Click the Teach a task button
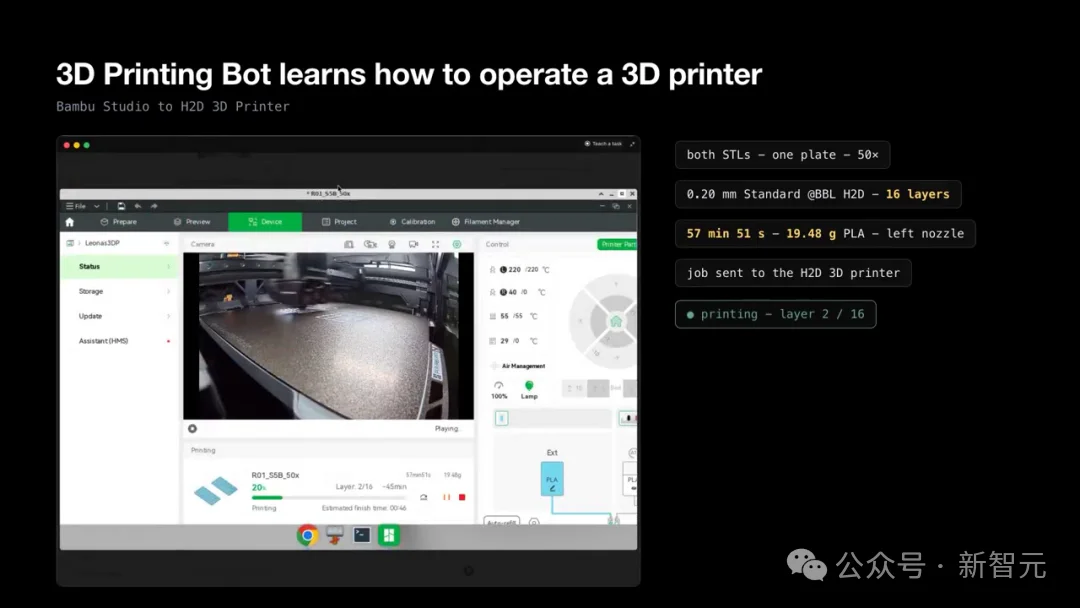 pos(603,144)
